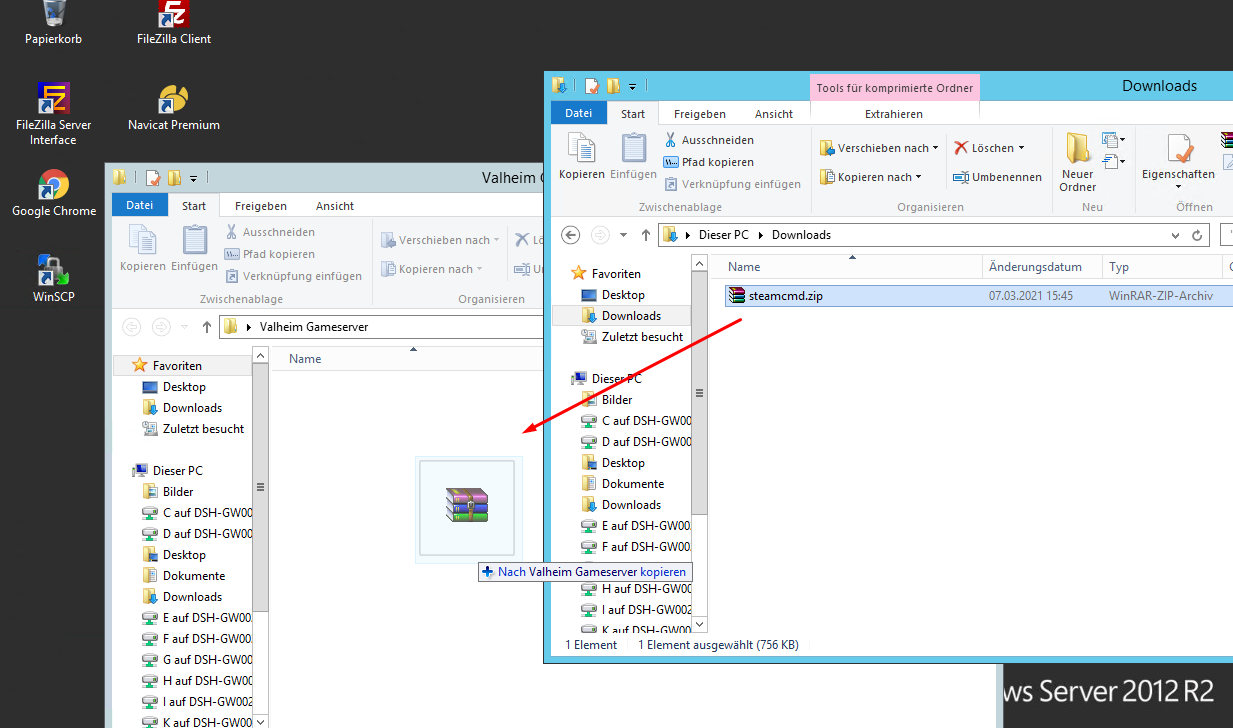Click the Neuer Ordner ribbon icon

pyautogui.click(x=1077, y=150)
